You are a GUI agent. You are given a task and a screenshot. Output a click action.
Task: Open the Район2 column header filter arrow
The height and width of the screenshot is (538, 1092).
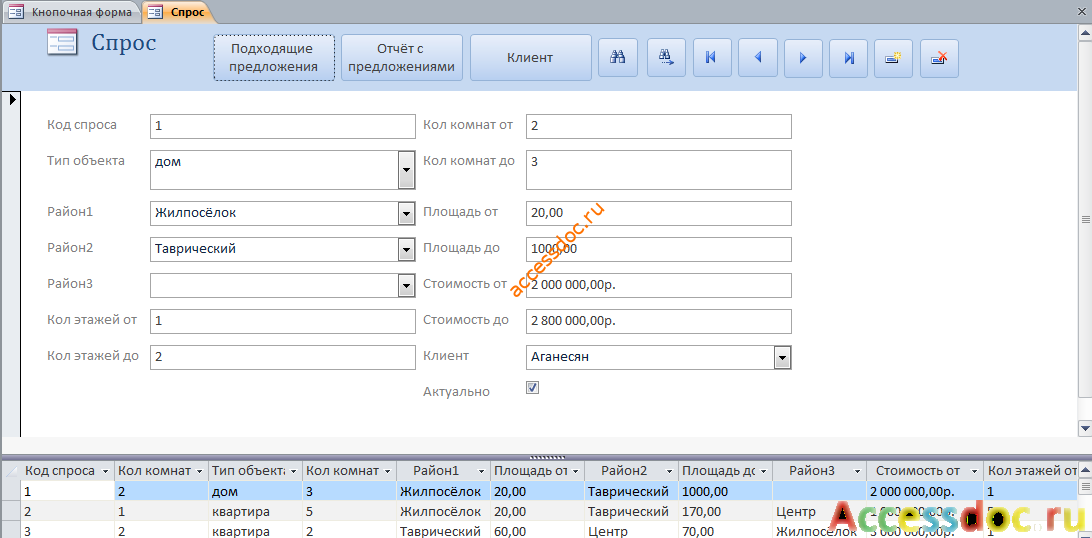click(670, 471)
